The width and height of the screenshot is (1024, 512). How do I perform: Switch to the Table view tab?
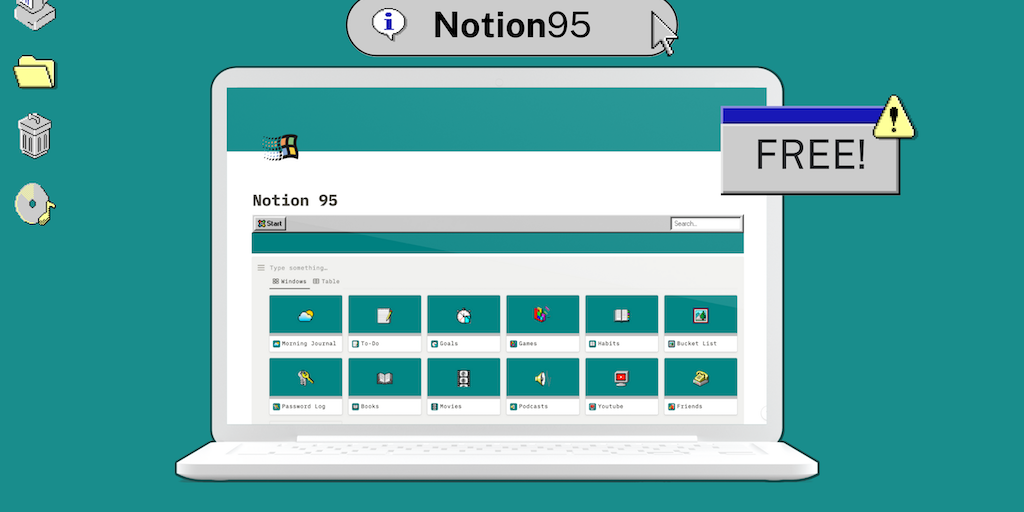pos(327,281)
